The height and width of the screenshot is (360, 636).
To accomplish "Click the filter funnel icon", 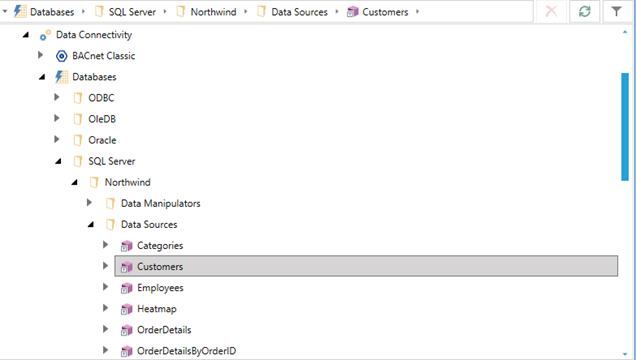I will 616,11.
